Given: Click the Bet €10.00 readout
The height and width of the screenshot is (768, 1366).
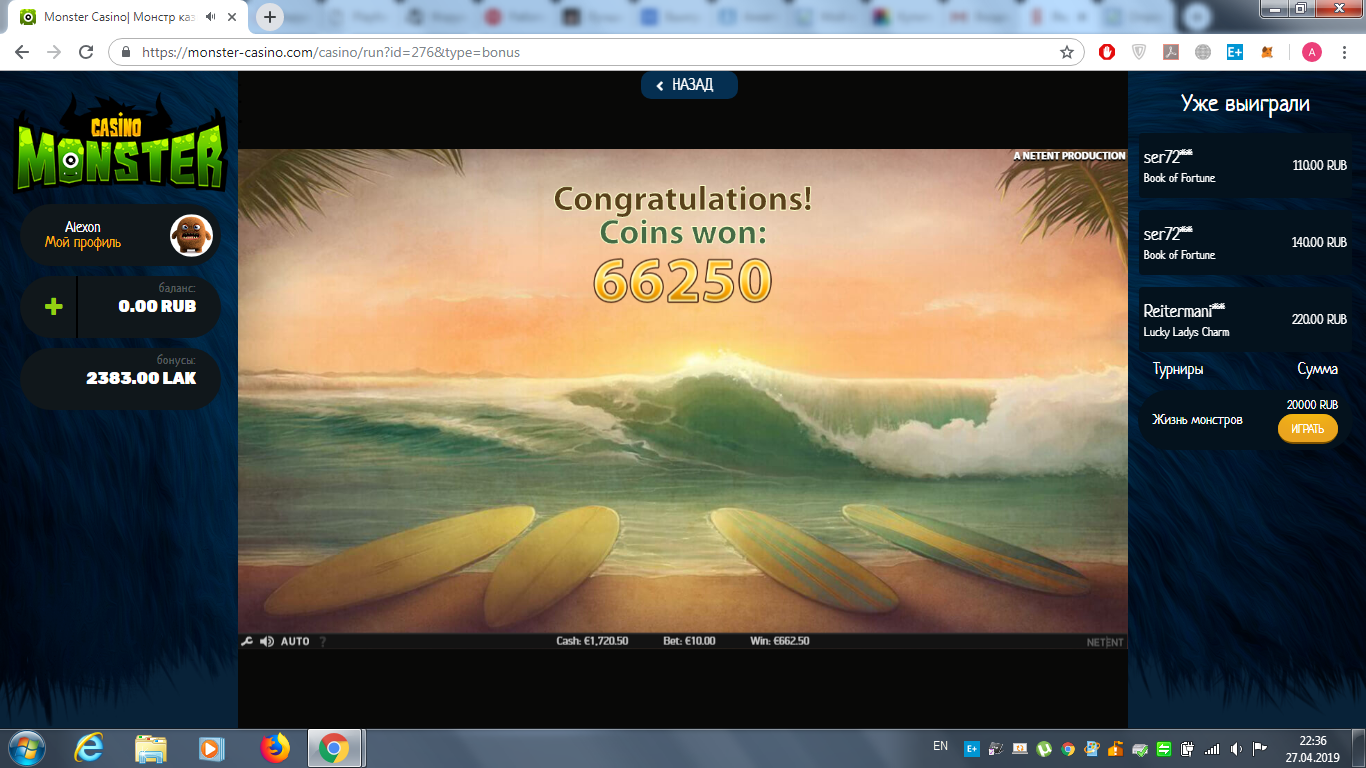Looking at the screenshot, I should coord(689,641).
